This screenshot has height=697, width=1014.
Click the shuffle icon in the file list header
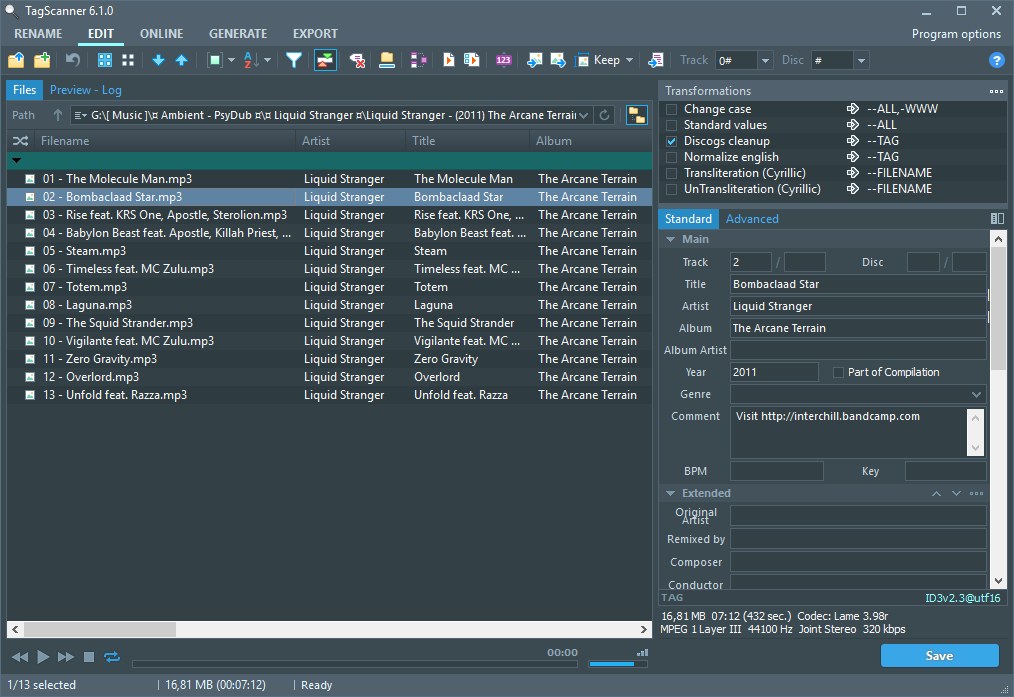pyautogui.click(x=21, y=141)
